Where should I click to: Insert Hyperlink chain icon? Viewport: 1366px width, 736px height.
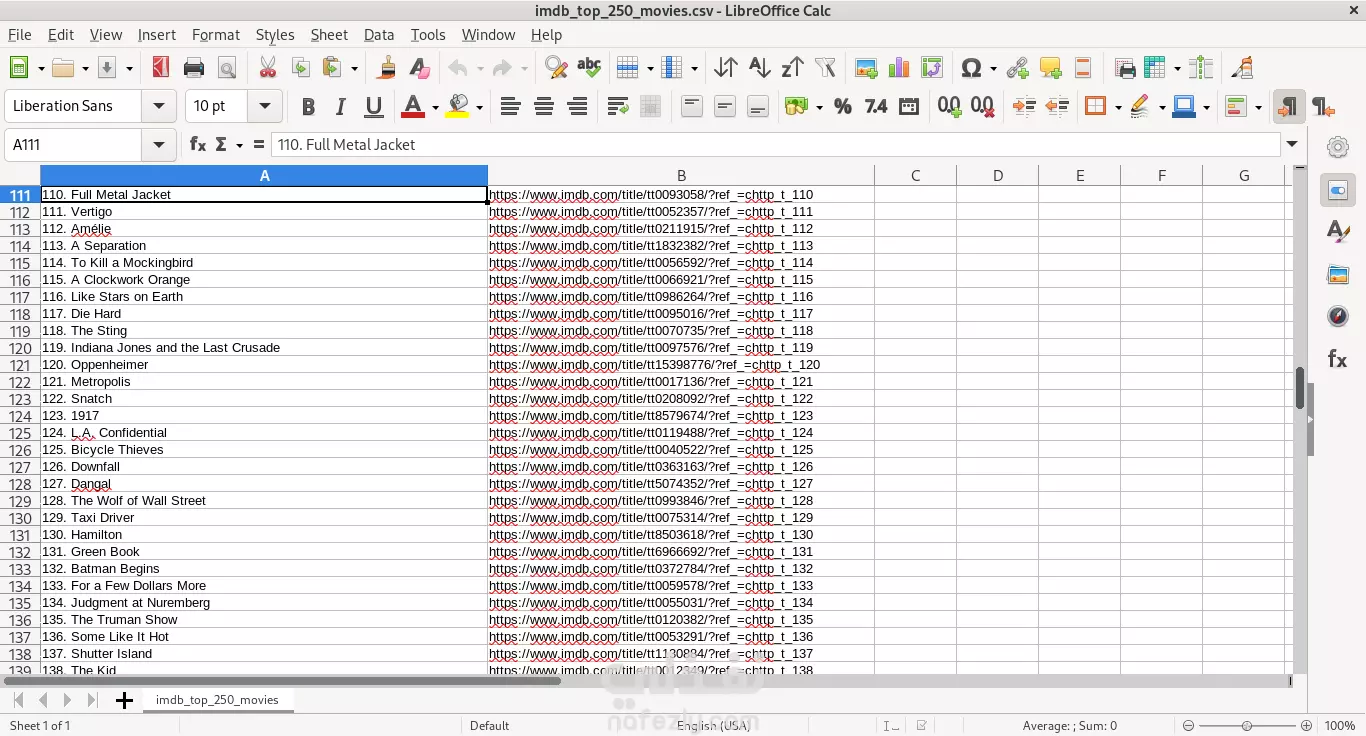[x=1017, y=68]
